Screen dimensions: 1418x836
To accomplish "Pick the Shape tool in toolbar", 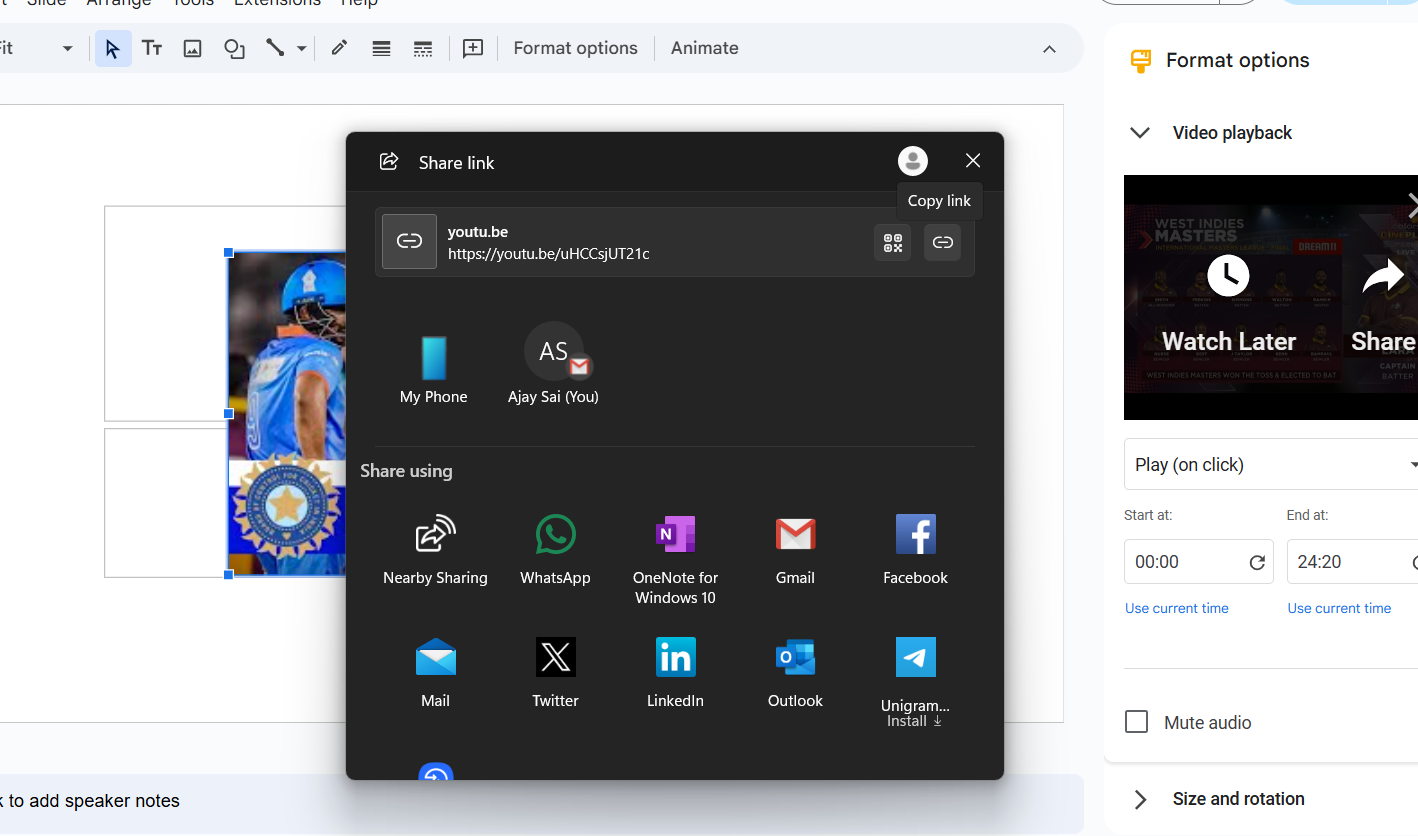I will (x=234, y=48).
